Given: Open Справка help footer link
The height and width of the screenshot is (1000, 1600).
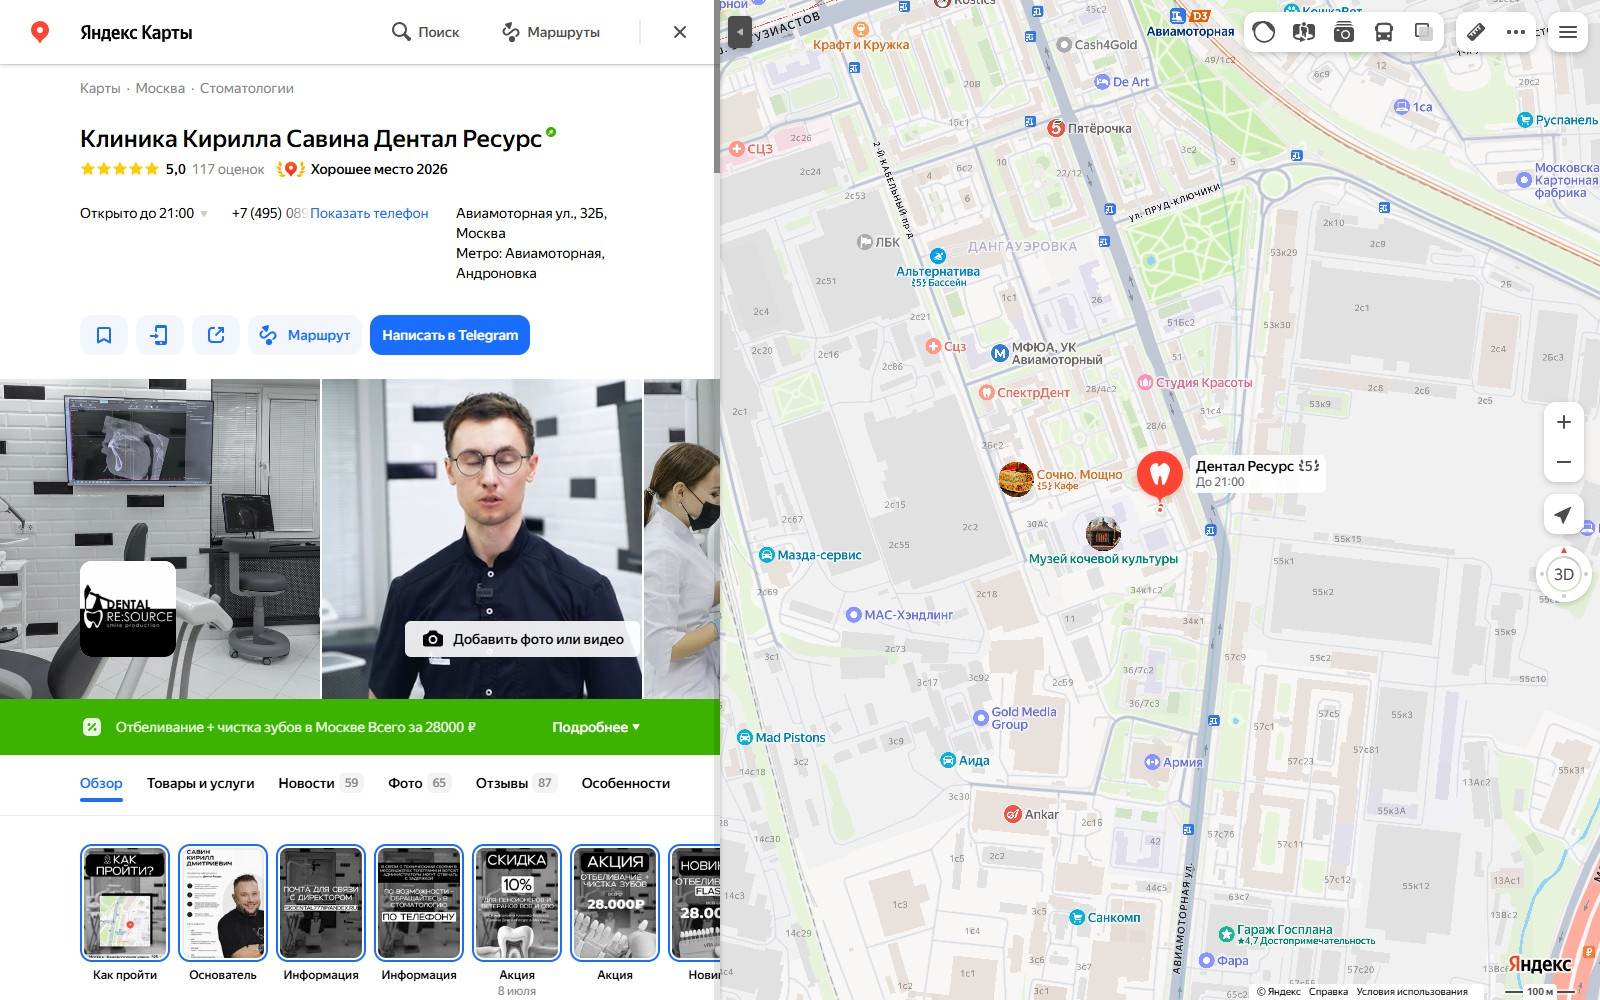Looking at the screenshot, I should [1328, 992].
